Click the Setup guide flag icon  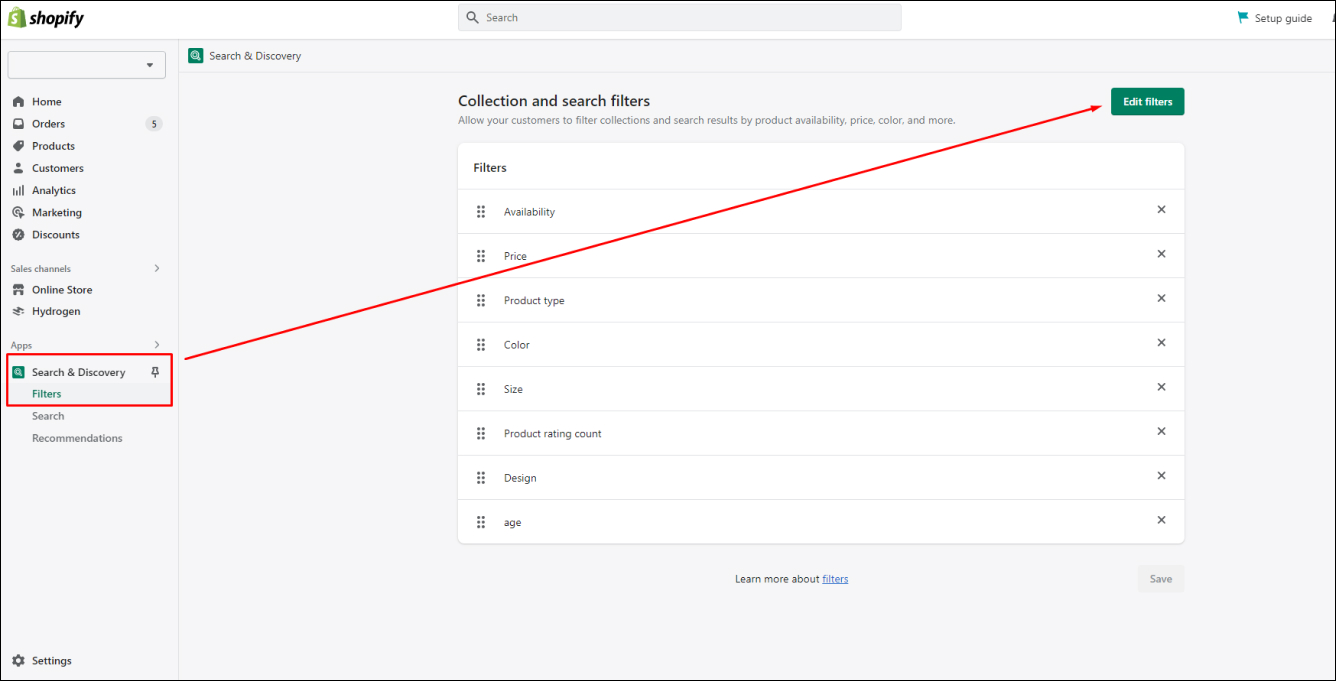1243,17
